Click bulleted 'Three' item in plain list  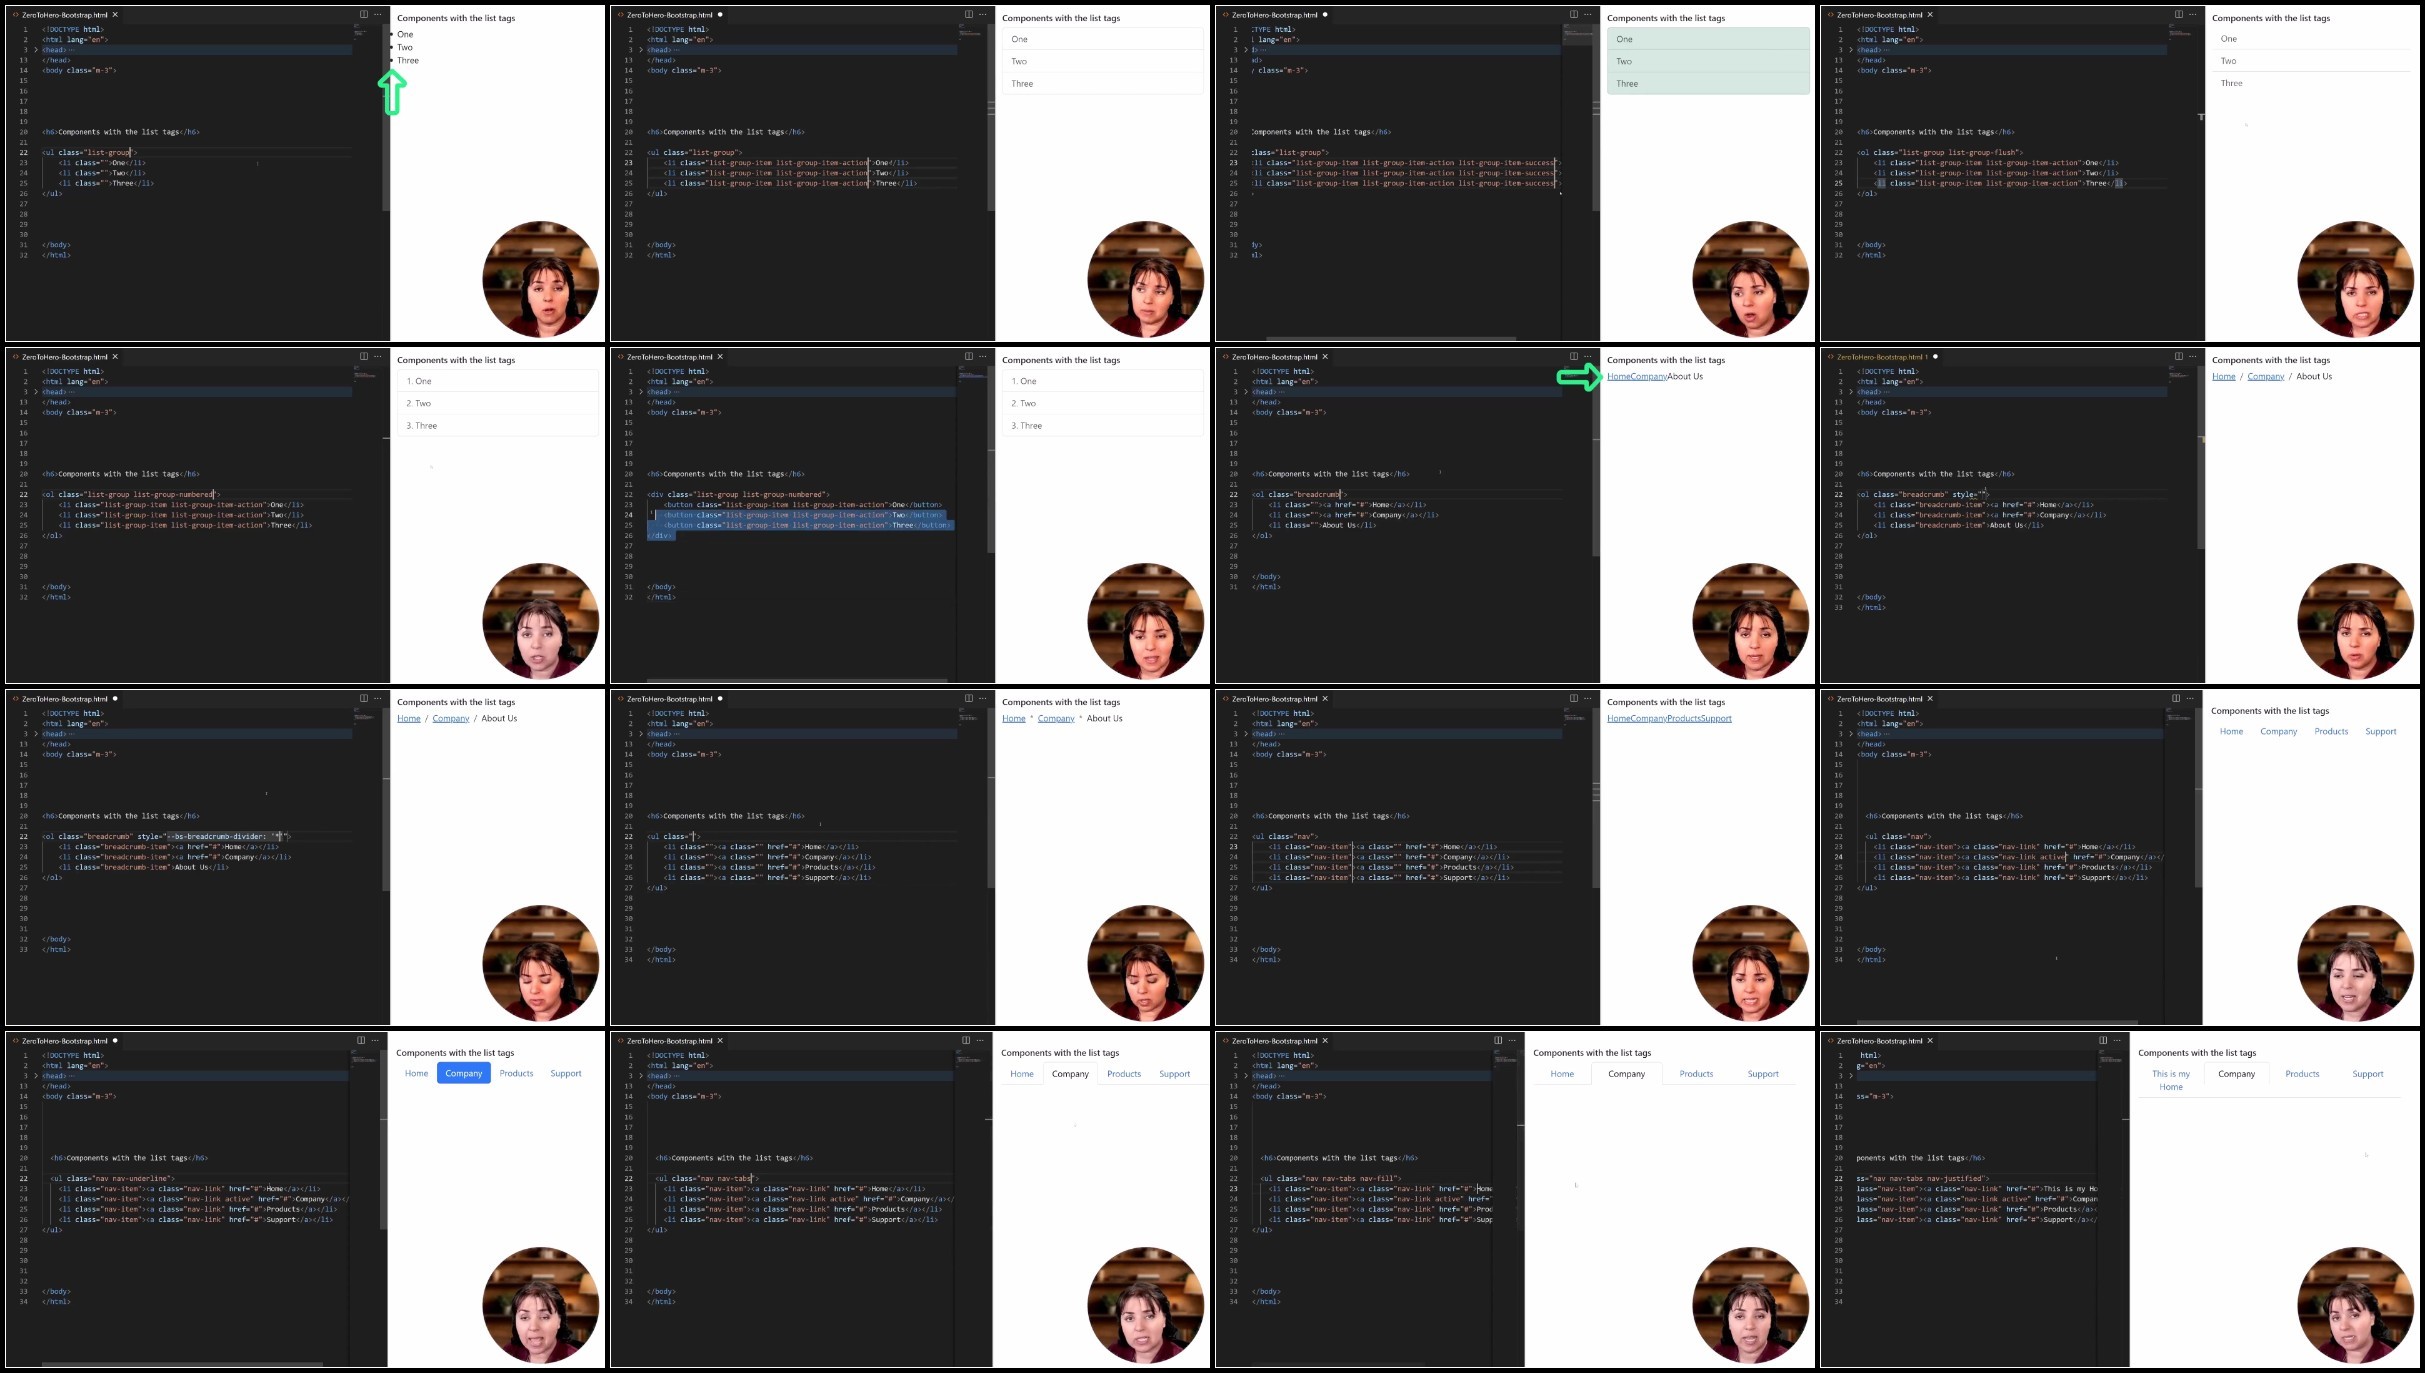(408, 60)
